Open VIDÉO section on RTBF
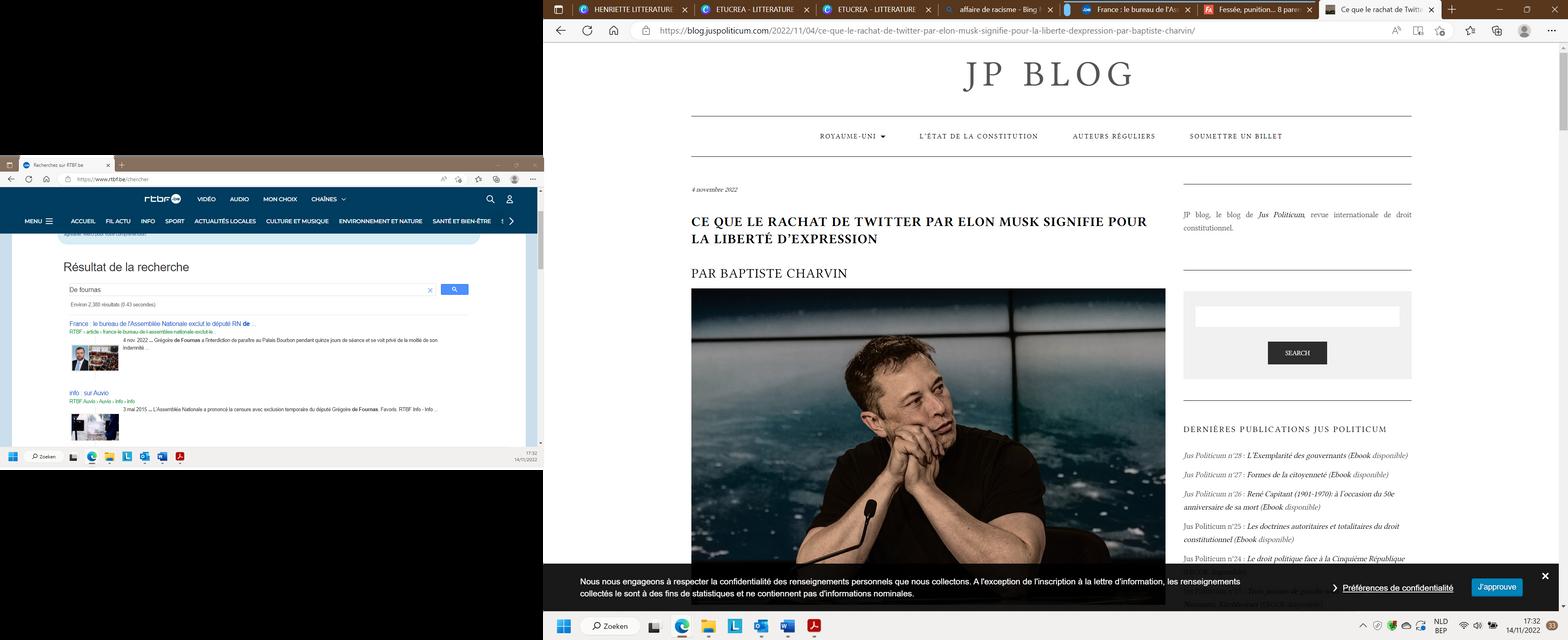 206,199
